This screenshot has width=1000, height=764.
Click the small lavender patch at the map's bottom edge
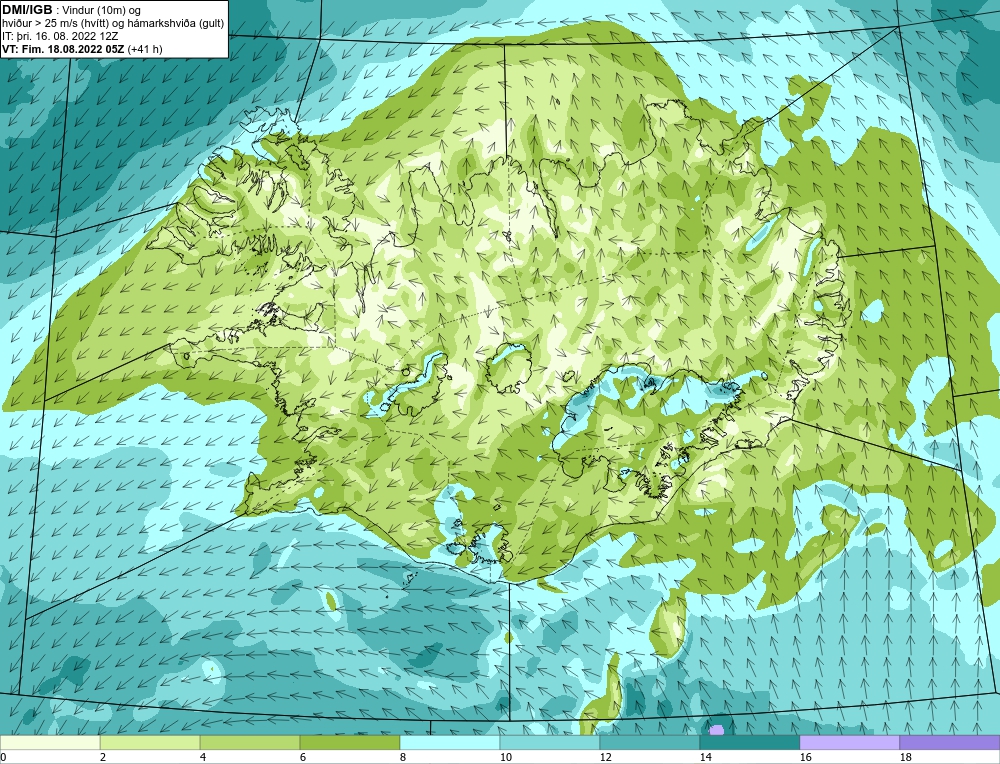717,730
